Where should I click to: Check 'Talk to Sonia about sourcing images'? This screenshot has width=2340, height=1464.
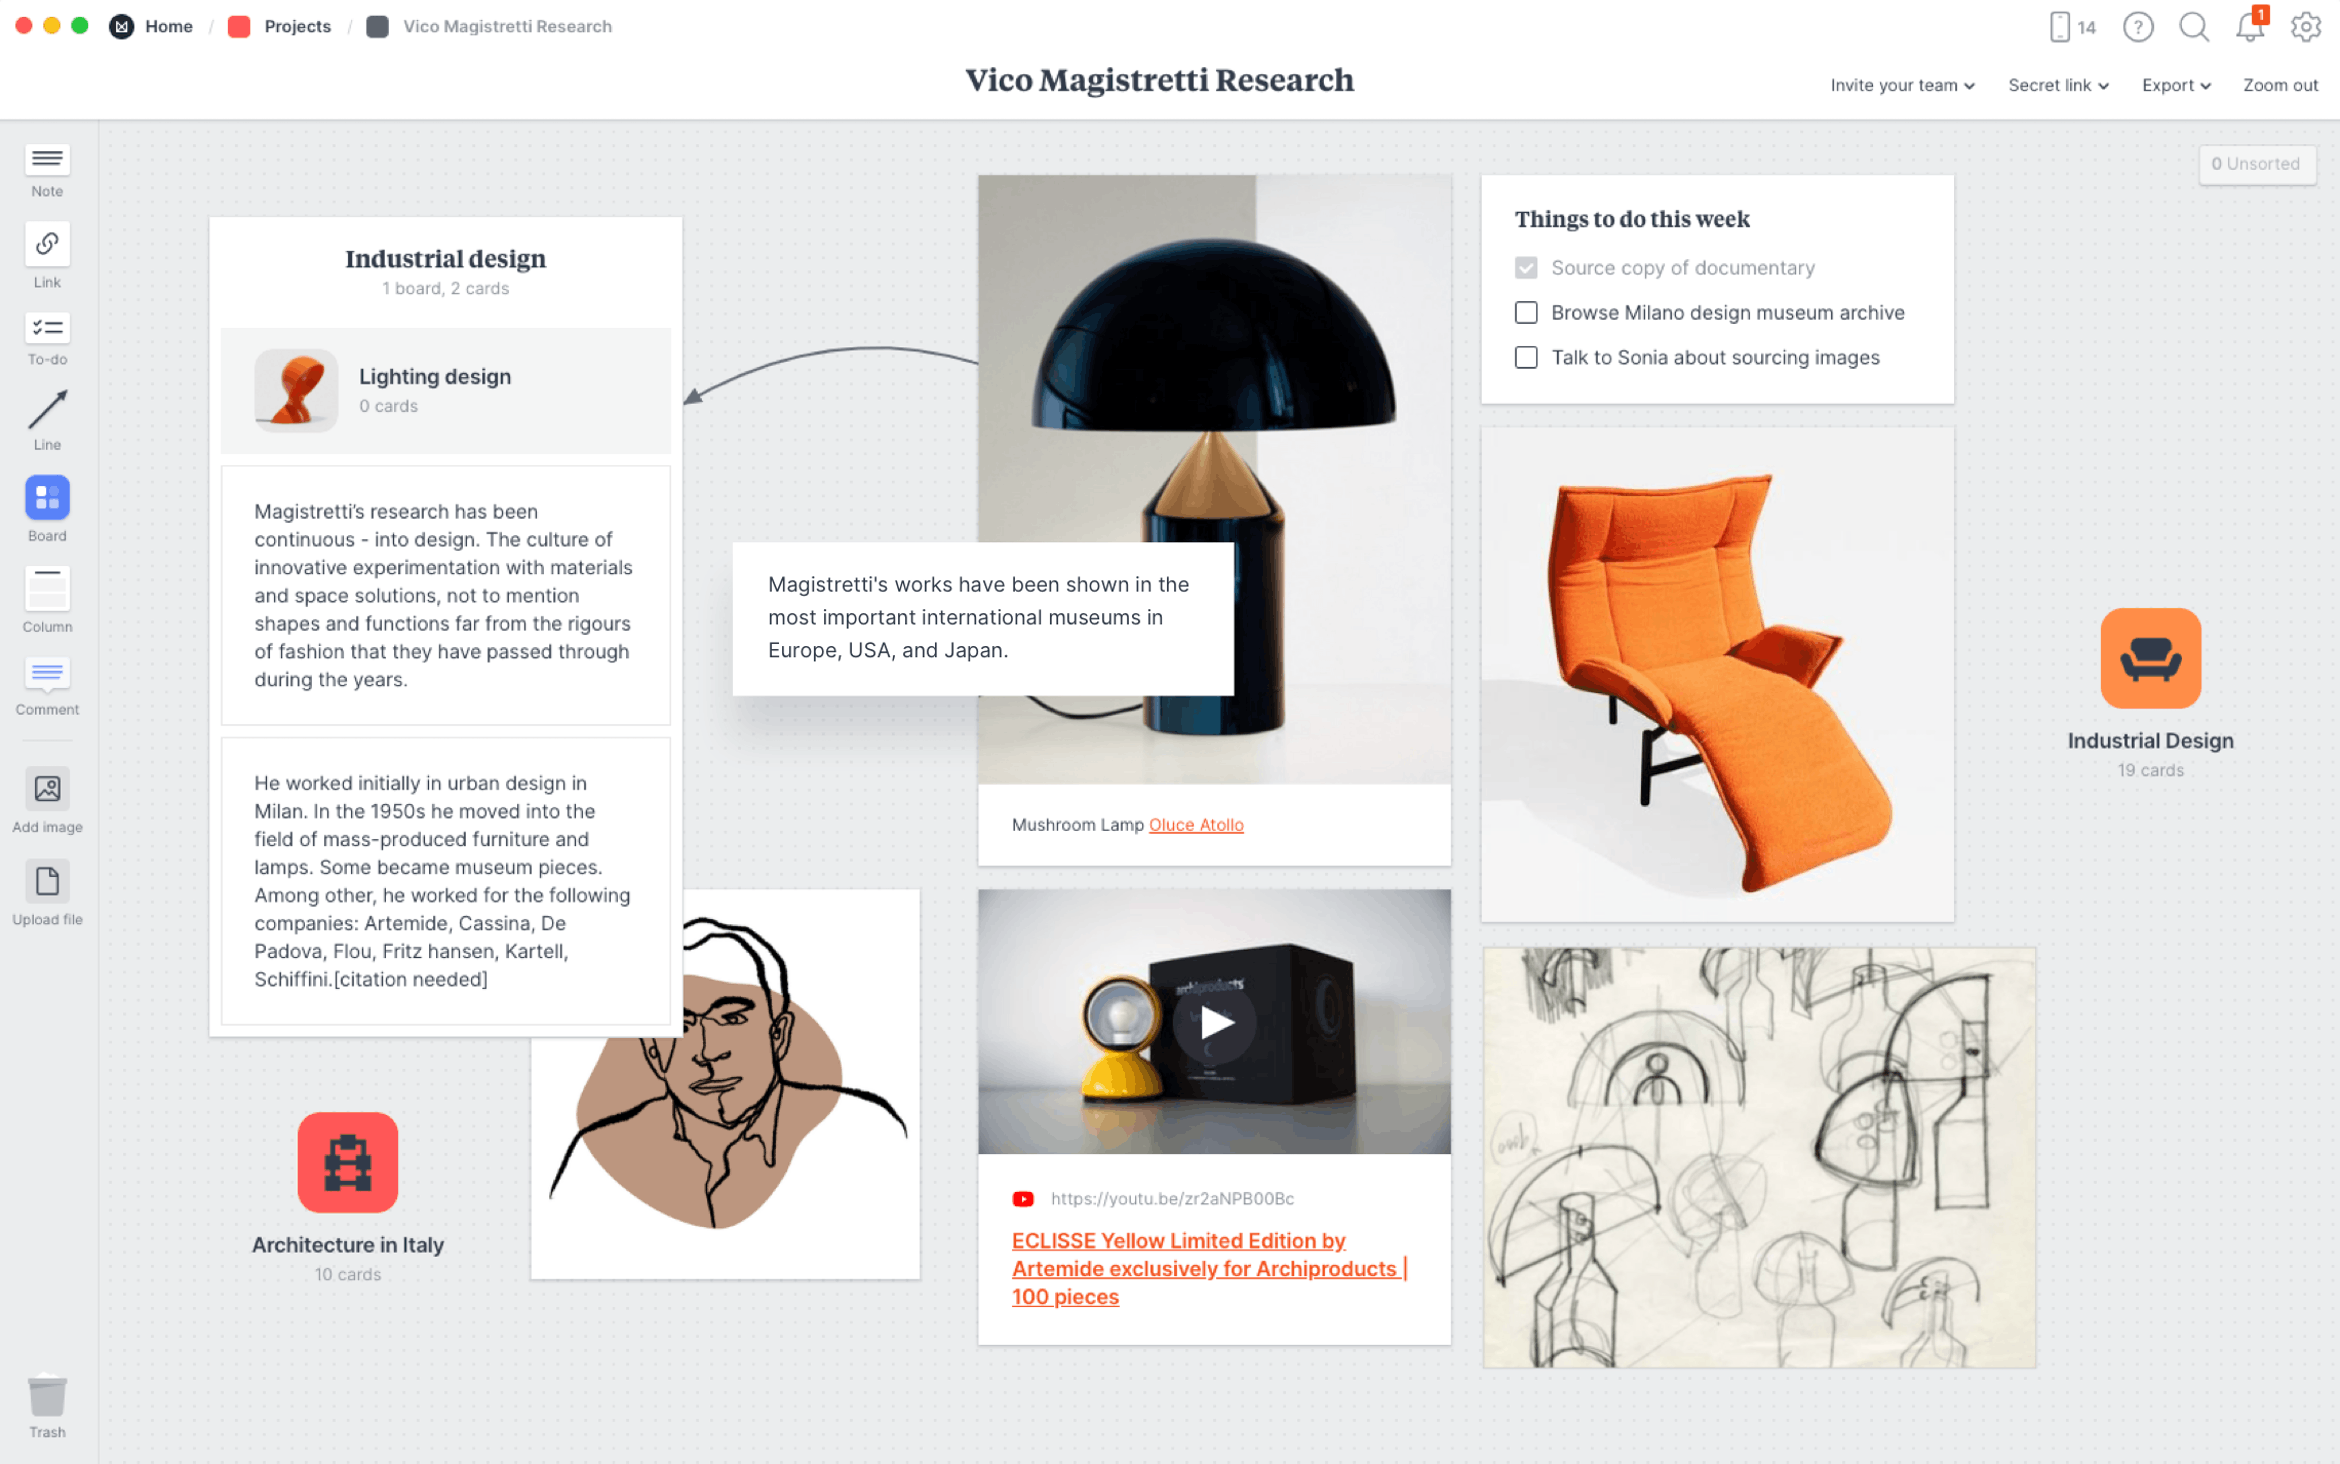coord(1526,358)
